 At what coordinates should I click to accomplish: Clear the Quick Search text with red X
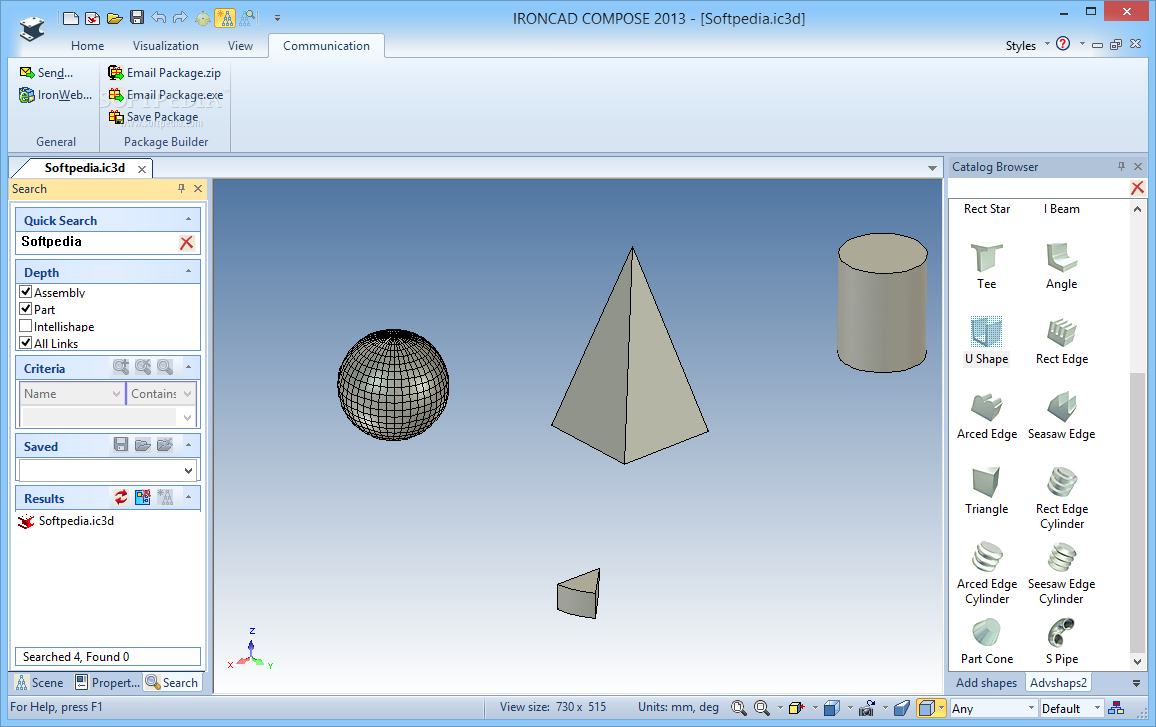pos(187,243)
